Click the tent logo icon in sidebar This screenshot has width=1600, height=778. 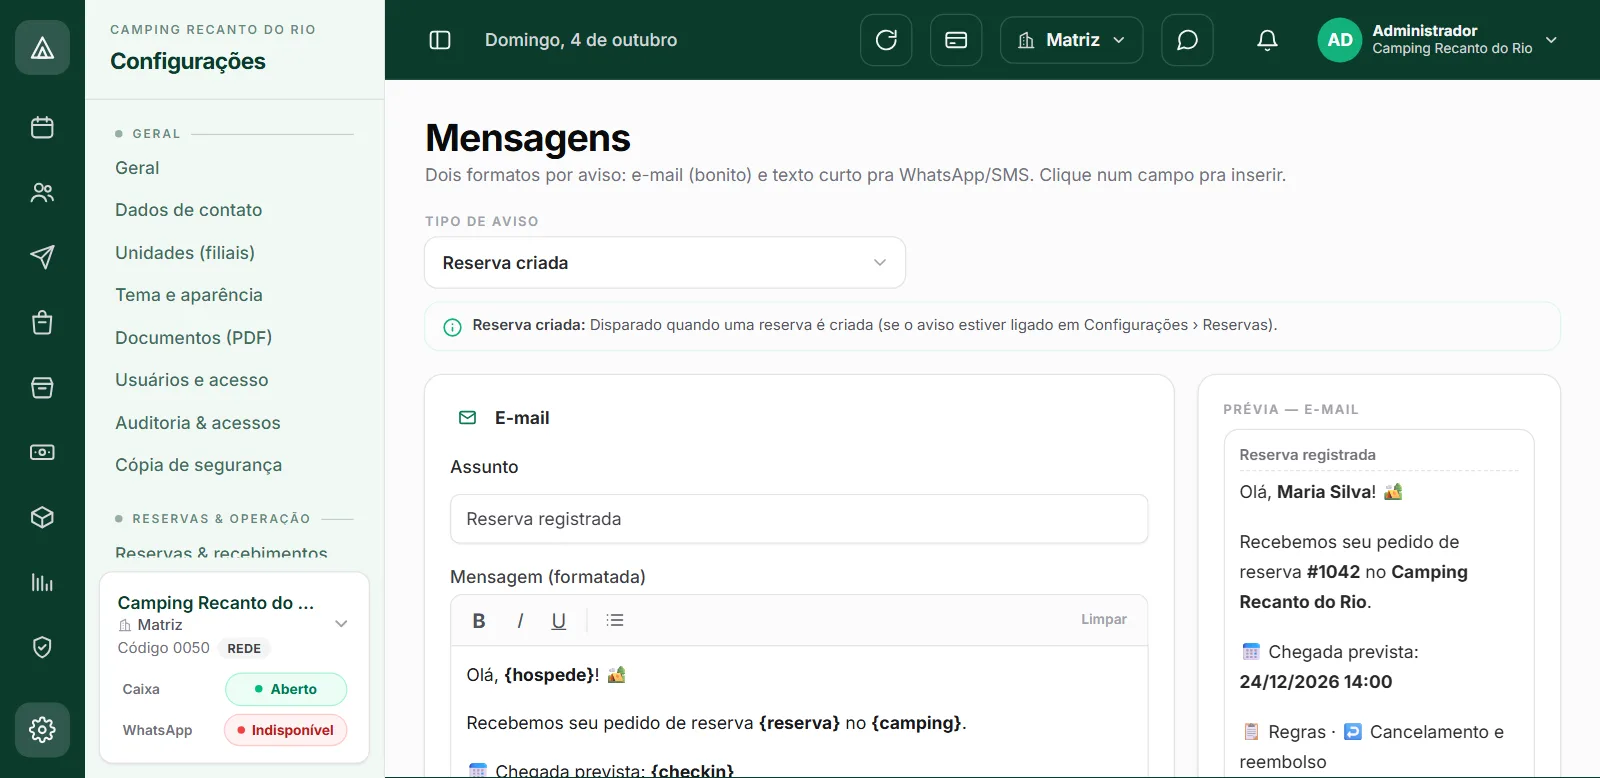click(x=42, y=47)
